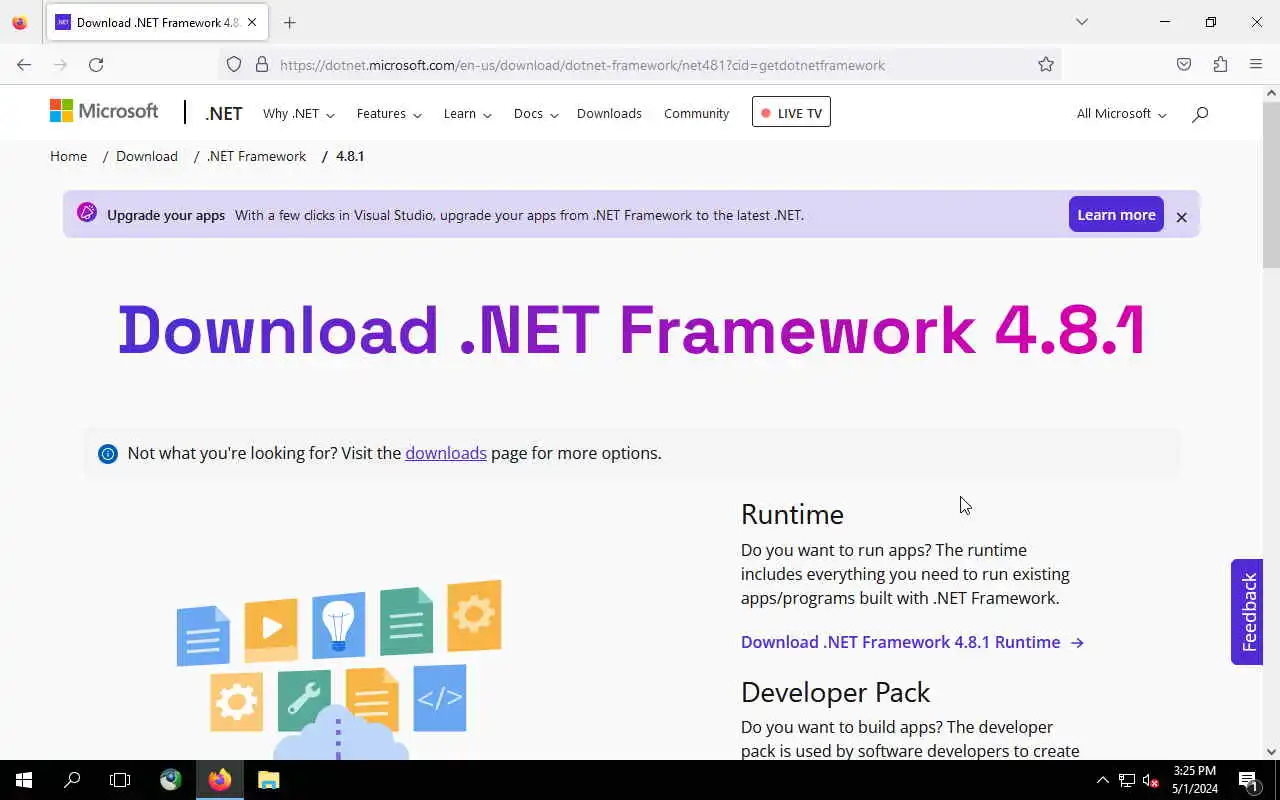Click the blue info circle icon
Image resolution: width=1280 pixels, height=800 pixels.
[108, 454]
